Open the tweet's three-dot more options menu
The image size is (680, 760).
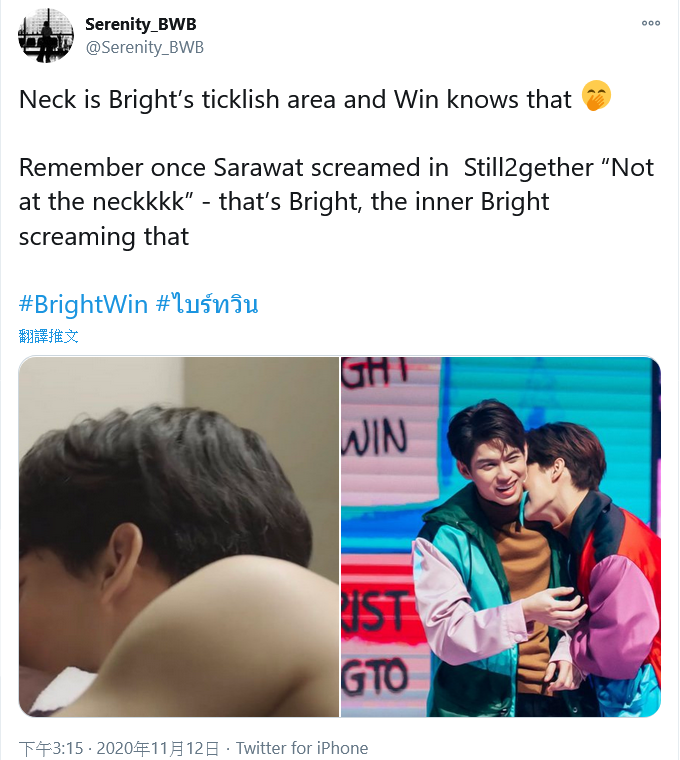click(650, 23)
